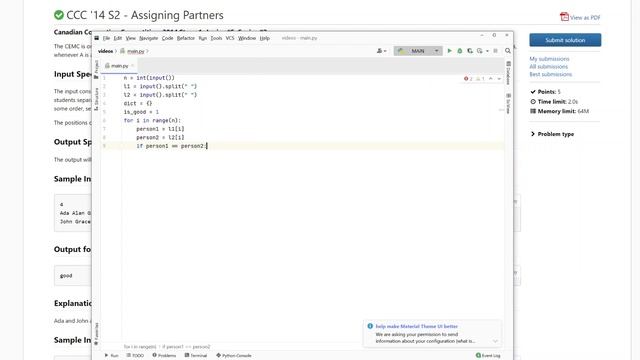The width and height of the screenshot is (640, 360).
Task: Expand the Problem type section
Action: coord(552,134)
